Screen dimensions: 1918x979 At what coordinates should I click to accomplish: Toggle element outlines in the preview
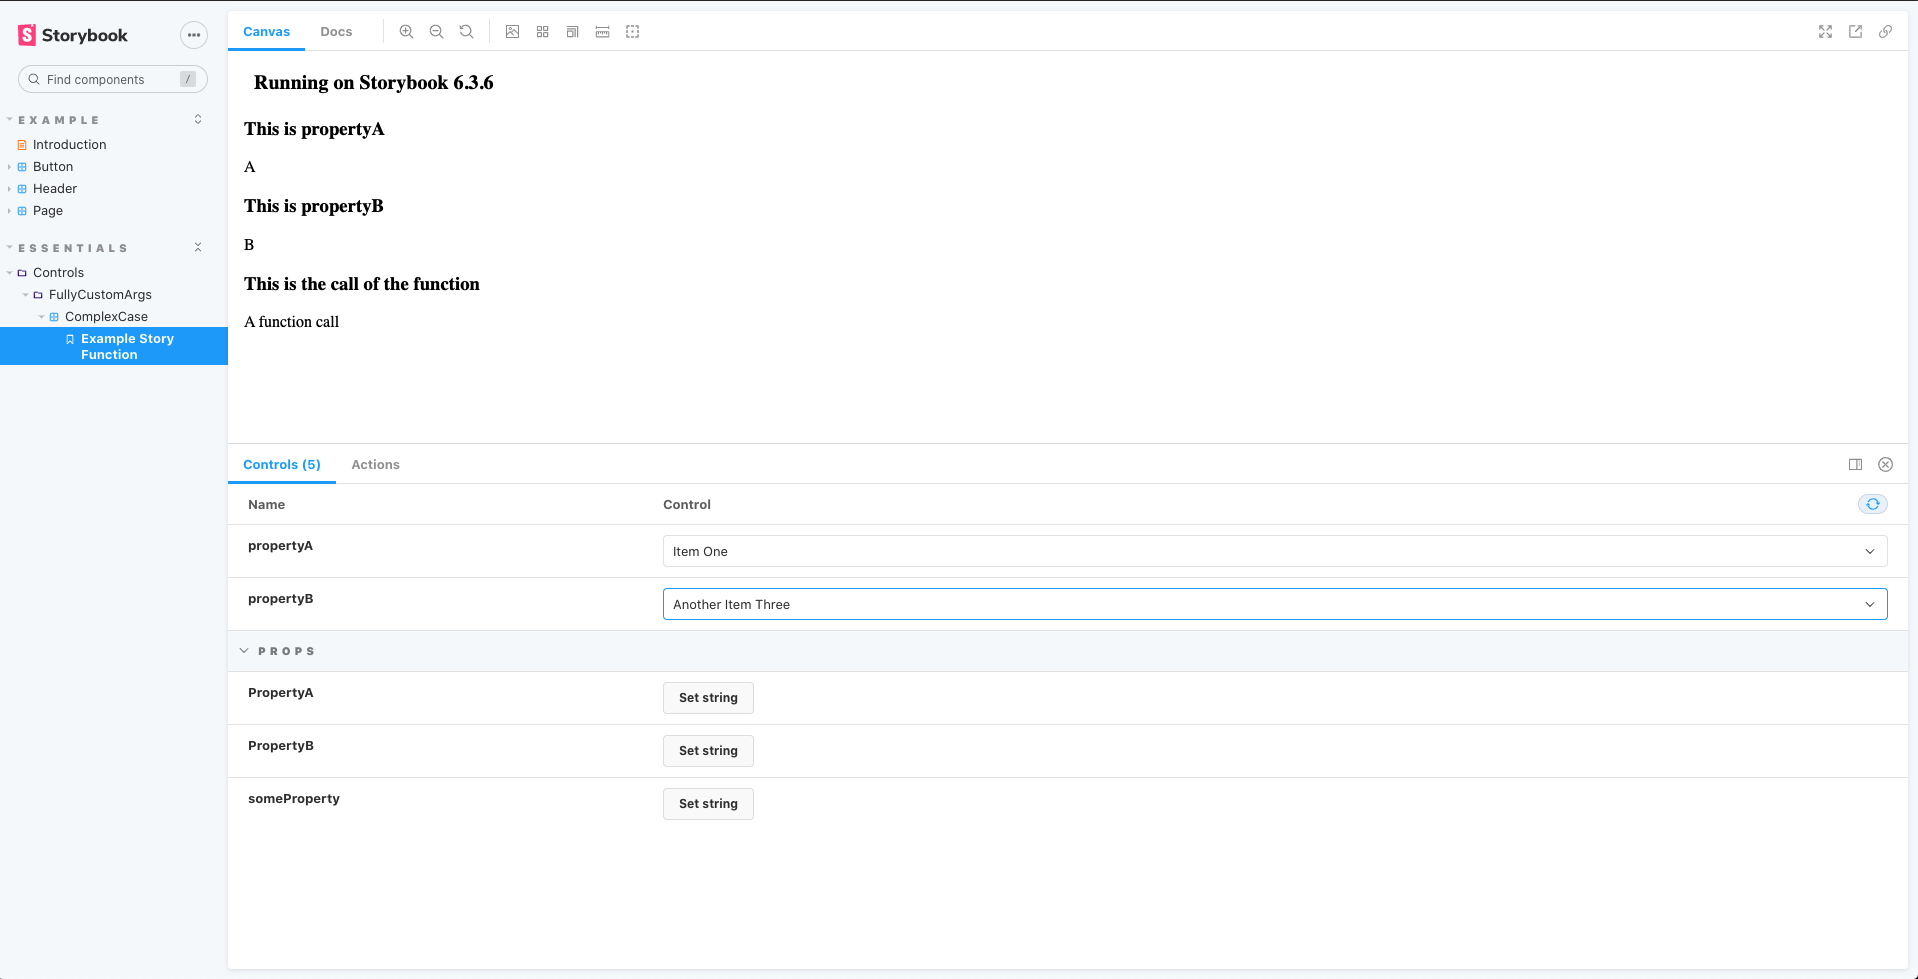click(632, 31)
